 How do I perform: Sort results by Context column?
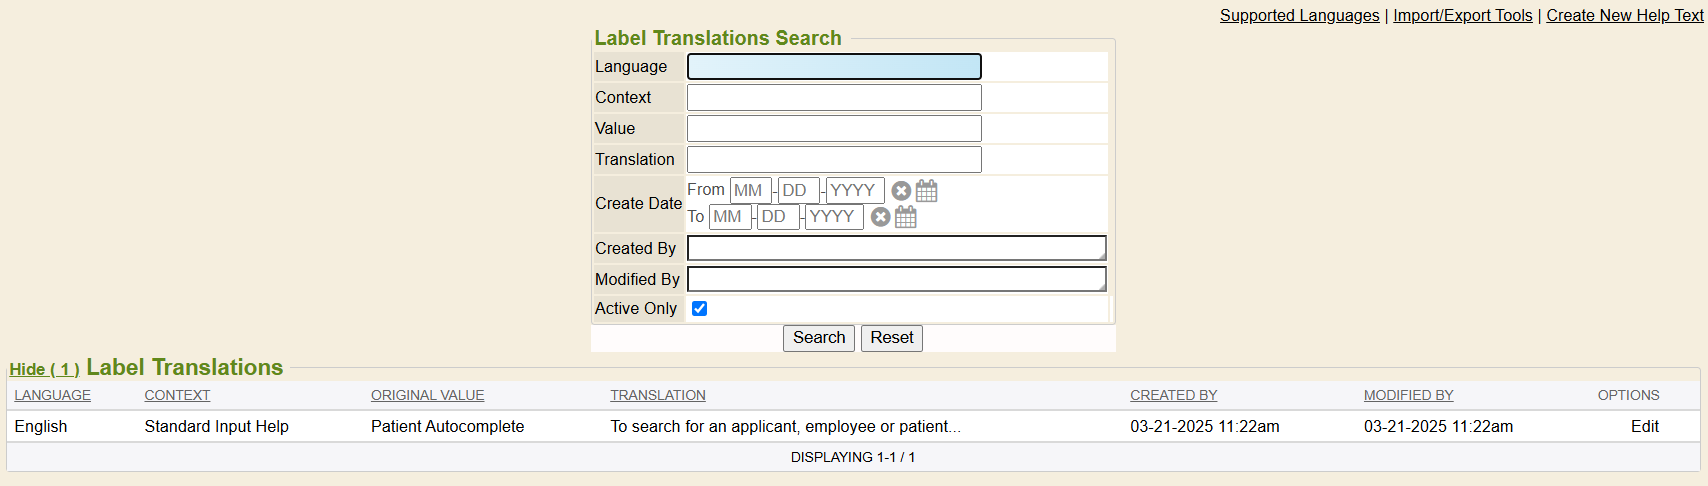(177, 395)
